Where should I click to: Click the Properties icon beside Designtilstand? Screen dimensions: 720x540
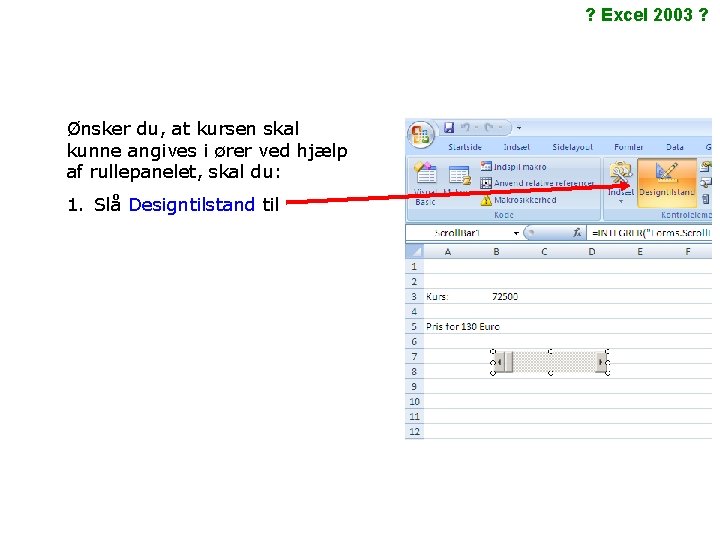coord(705,167)
